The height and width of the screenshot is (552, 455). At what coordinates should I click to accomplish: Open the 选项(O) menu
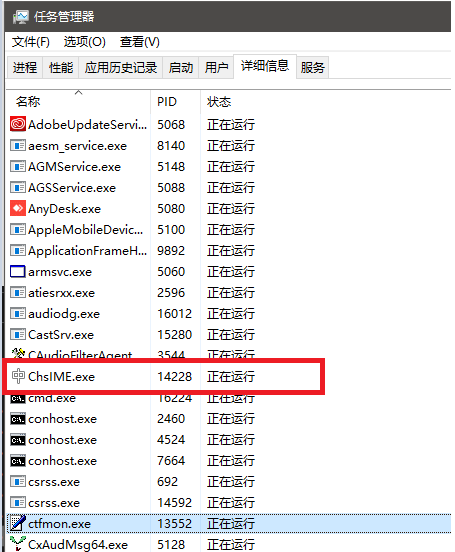tap(85, 42)
